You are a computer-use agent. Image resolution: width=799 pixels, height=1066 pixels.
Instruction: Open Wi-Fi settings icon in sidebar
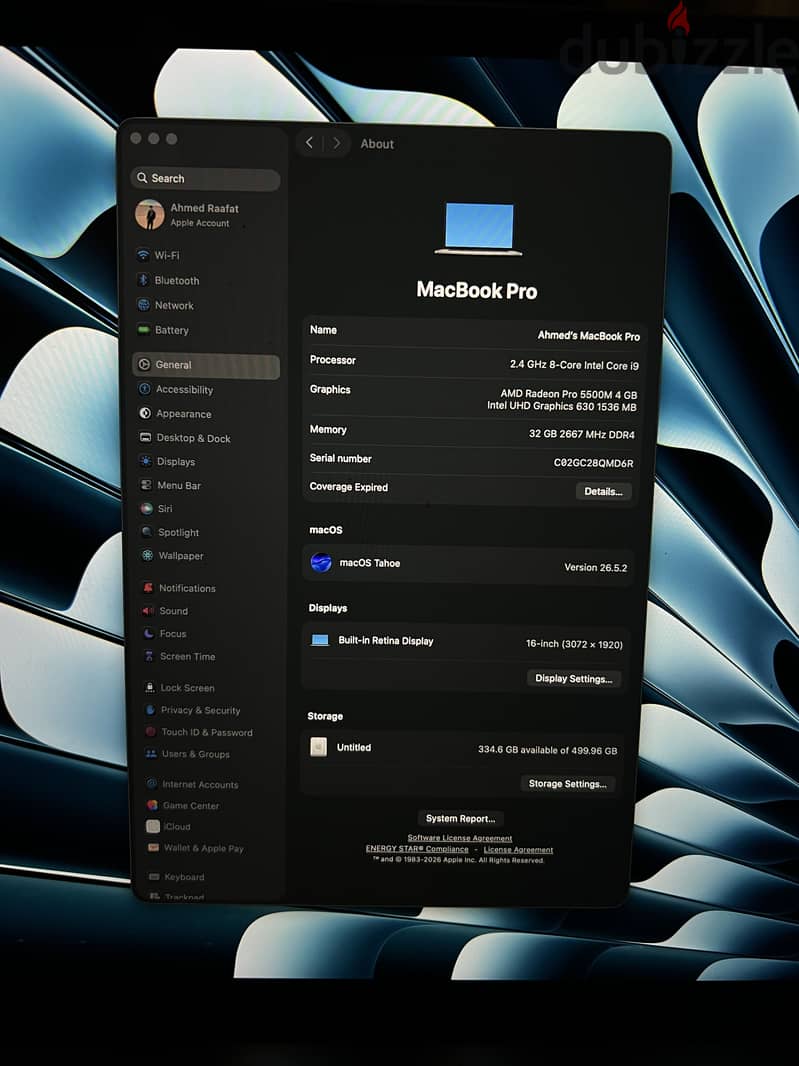tap(143, 255)
